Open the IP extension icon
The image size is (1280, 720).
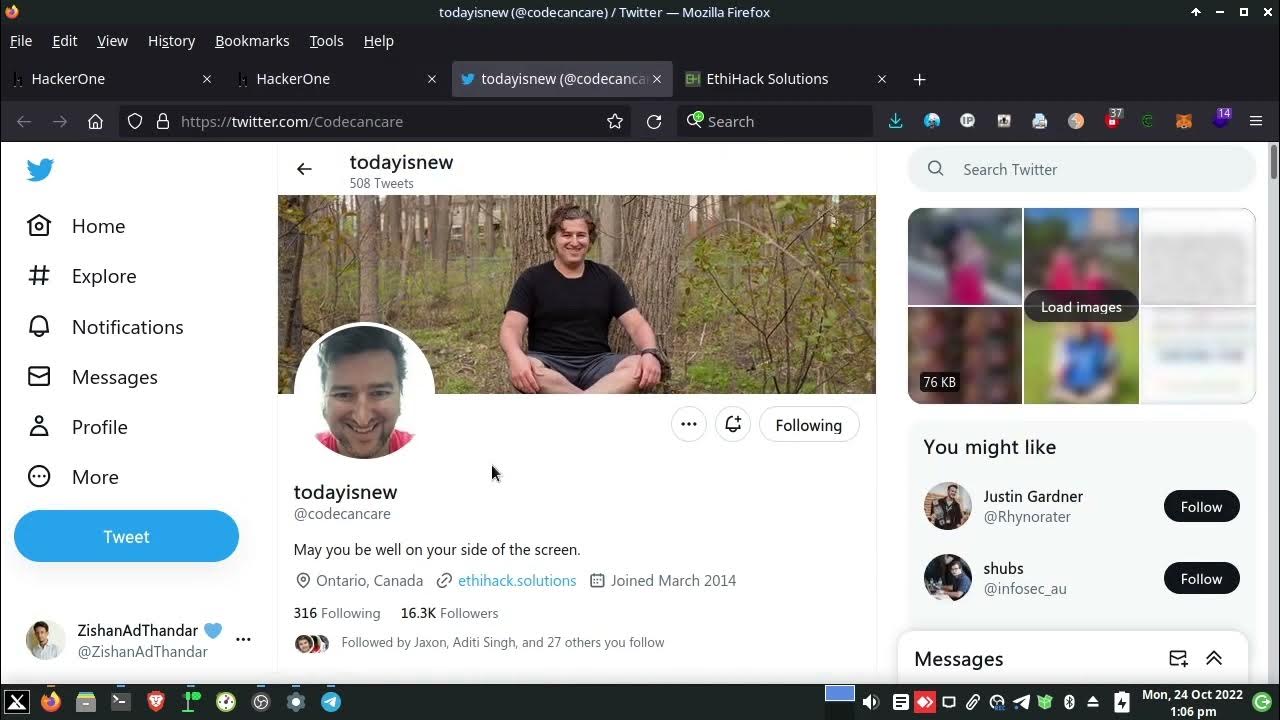[x=967, y=121]
